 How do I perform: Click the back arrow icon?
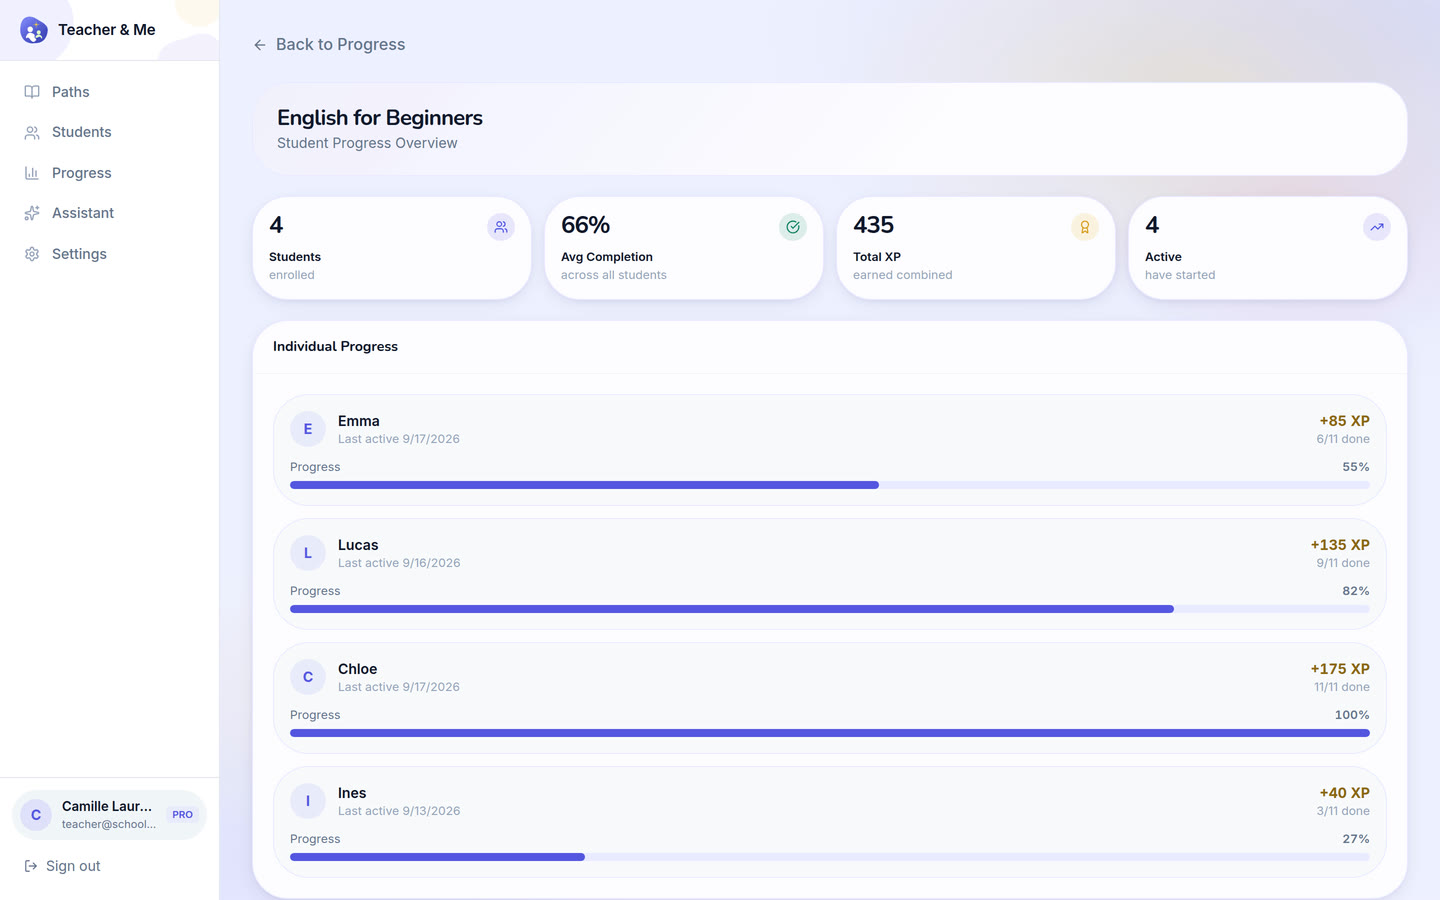(260, 45)
